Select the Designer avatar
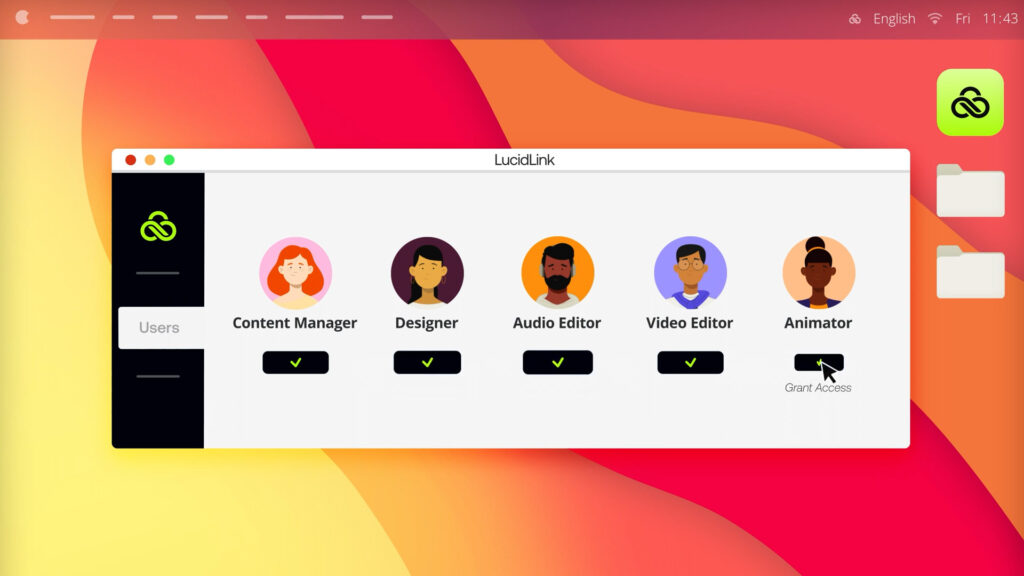Screen dimensions: 1024x576 click(x=427, y=272)
